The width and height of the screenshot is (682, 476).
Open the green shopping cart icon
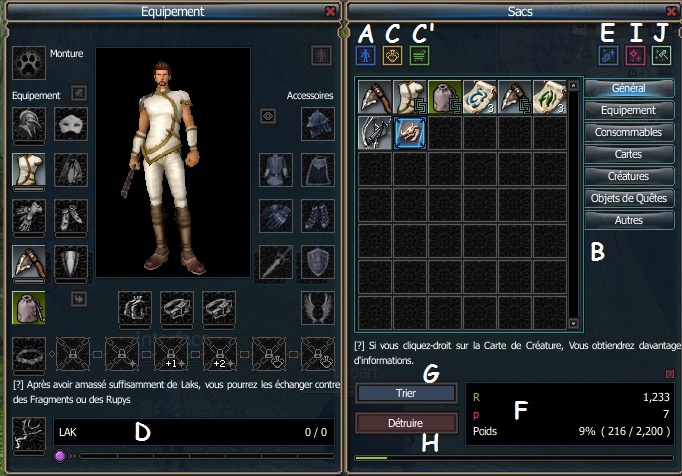[419, 56]
